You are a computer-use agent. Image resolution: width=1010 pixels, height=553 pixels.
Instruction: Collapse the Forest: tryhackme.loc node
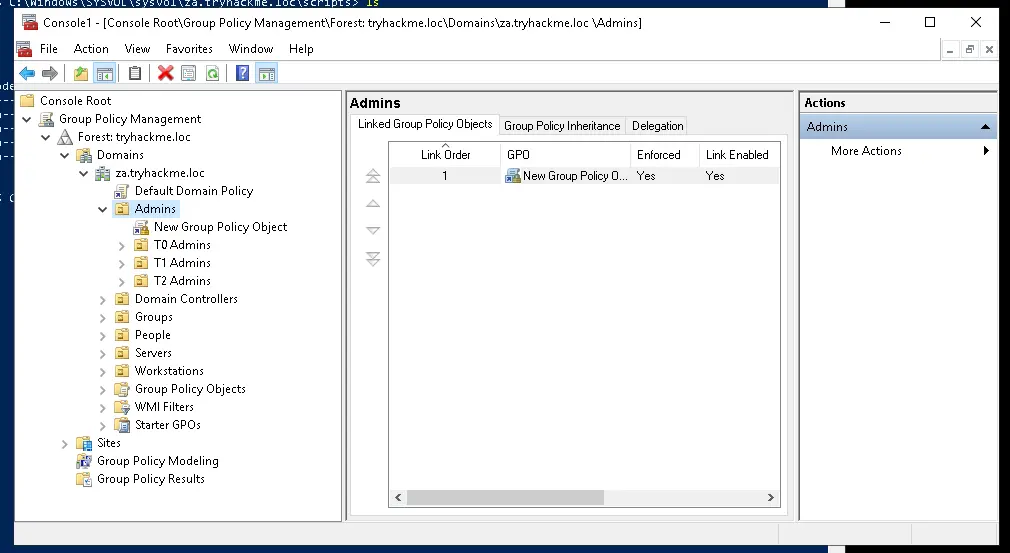coord(46,137)
